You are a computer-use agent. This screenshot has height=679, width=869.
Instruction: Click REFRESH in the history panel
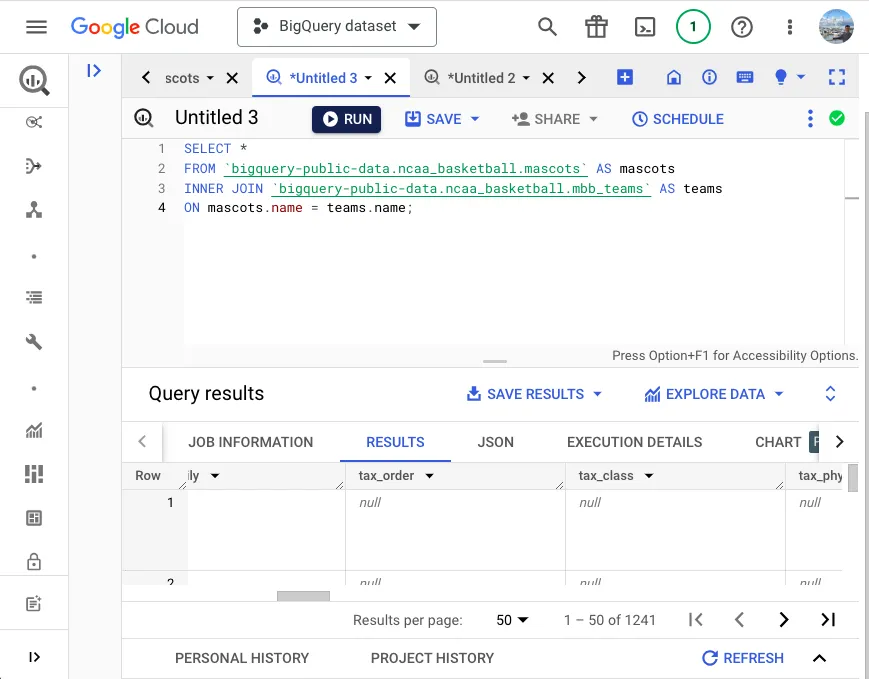click(x=743, y=658)
